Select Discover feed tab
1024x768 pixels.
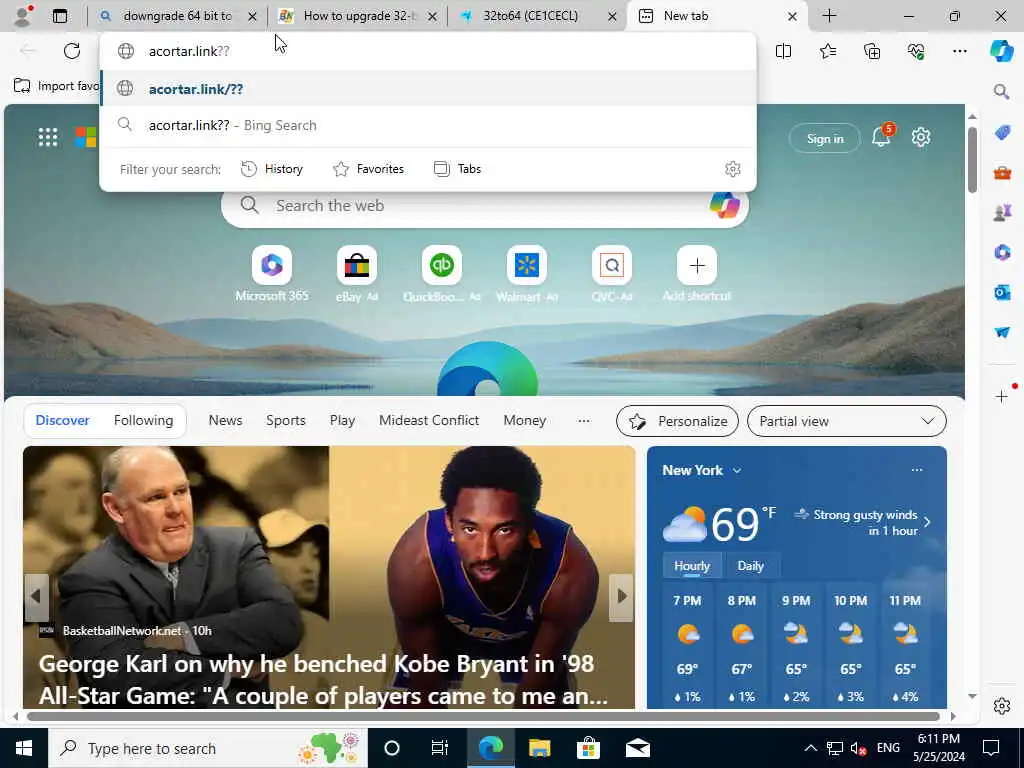[63, 421]
